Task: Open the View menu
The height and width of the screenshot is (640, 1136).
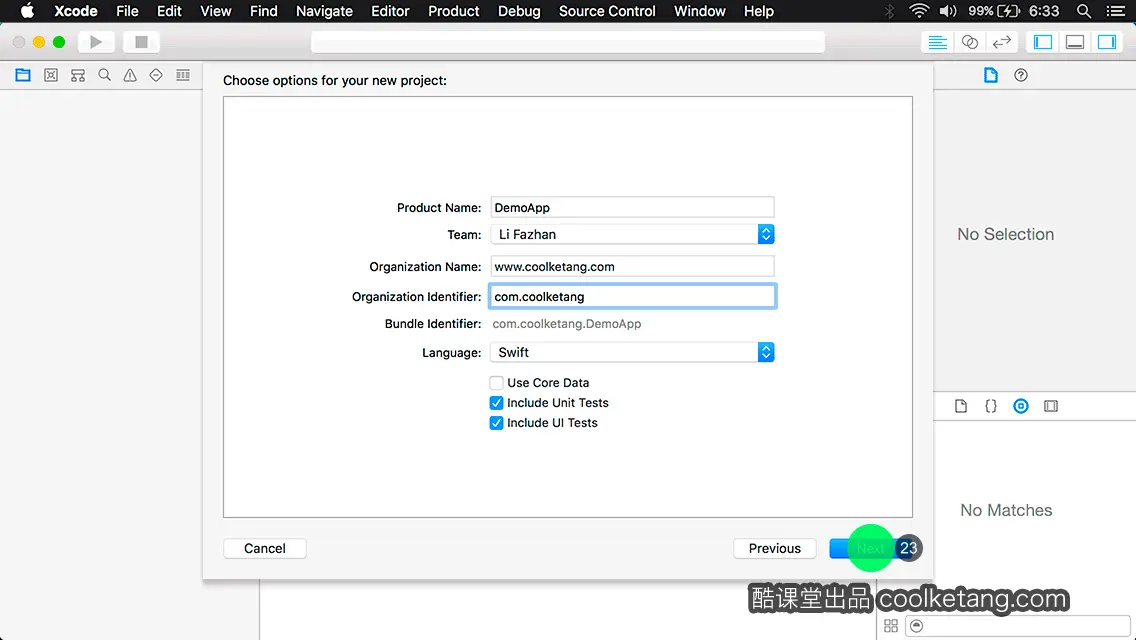Action: (216, 11)
